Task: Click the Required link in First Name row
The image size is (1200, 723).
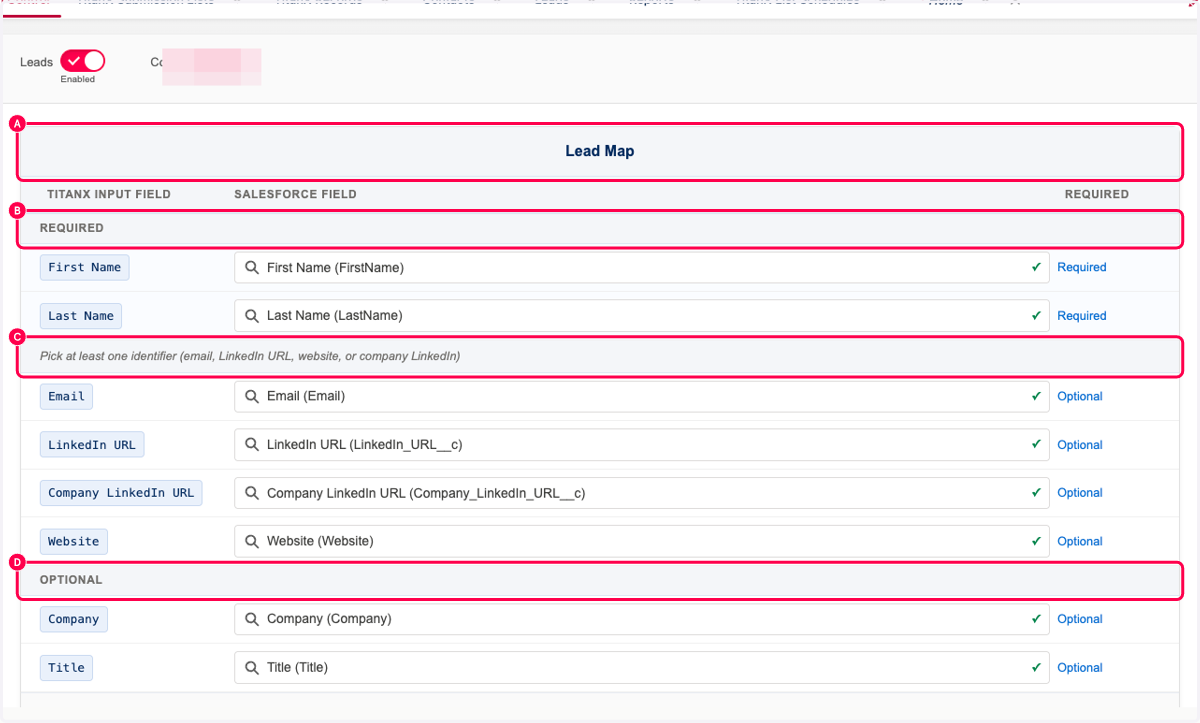Action: [1082, 268]
